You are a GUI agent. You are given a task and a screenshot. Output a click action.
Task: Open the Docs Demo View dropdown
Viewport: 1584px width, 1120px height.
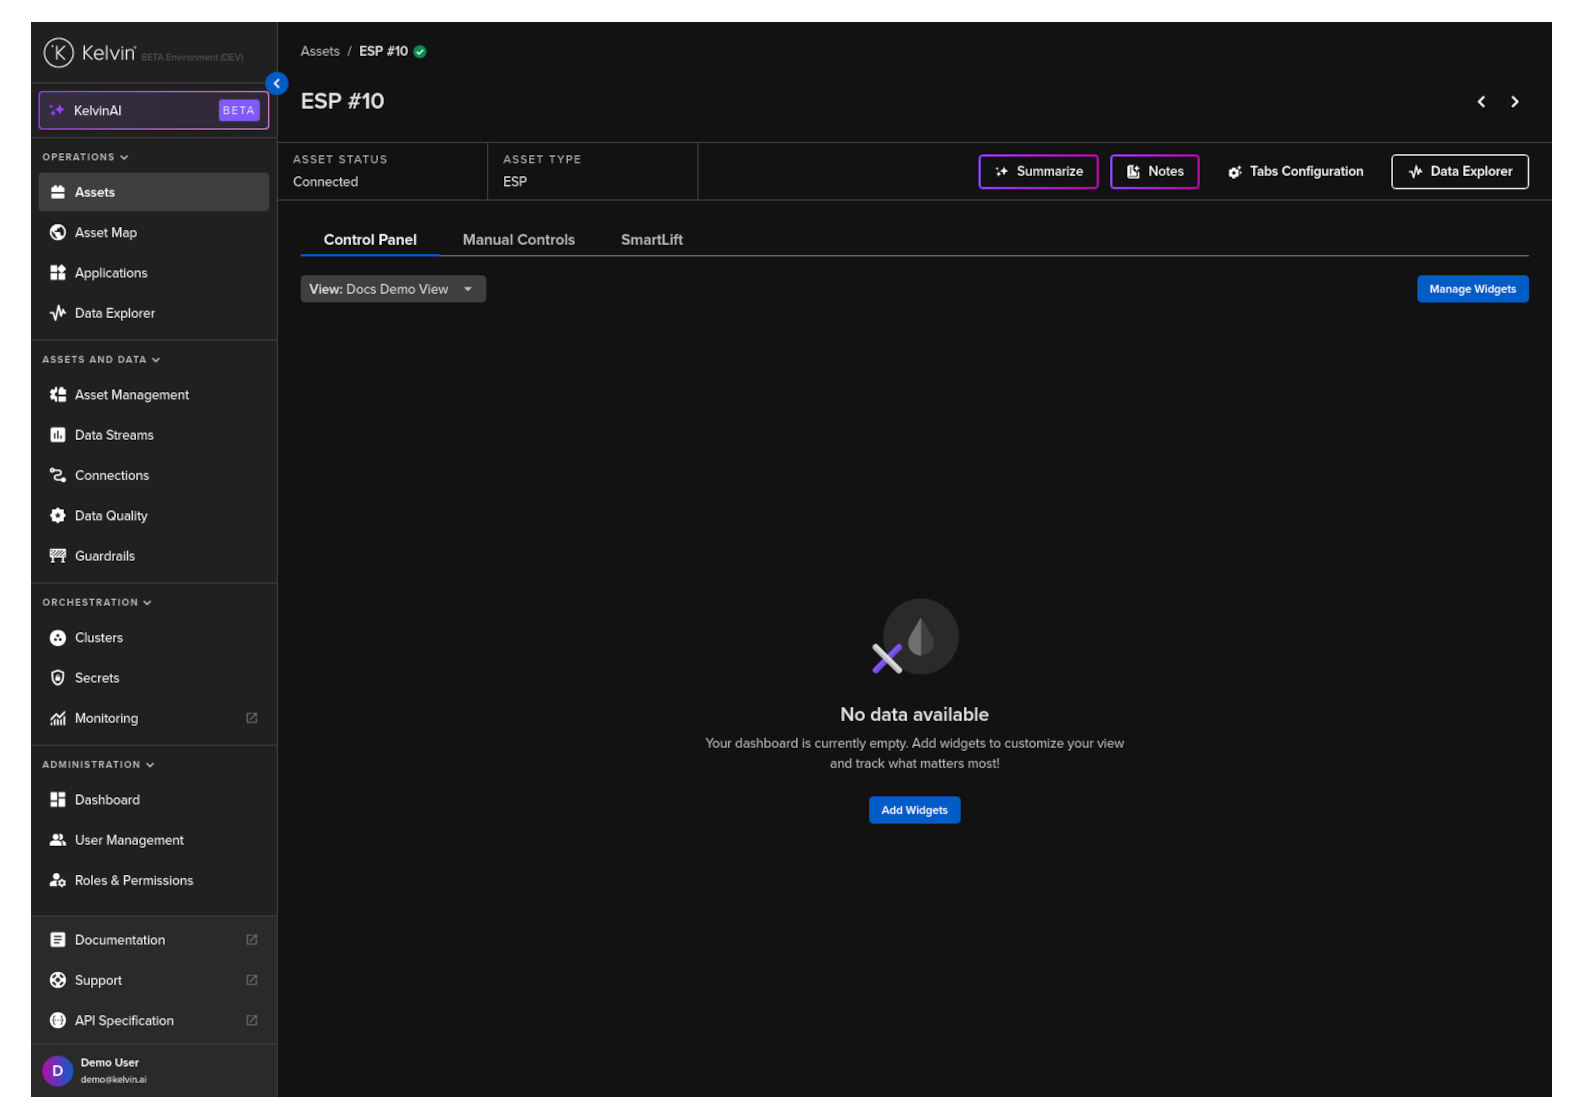coord(392,289)
